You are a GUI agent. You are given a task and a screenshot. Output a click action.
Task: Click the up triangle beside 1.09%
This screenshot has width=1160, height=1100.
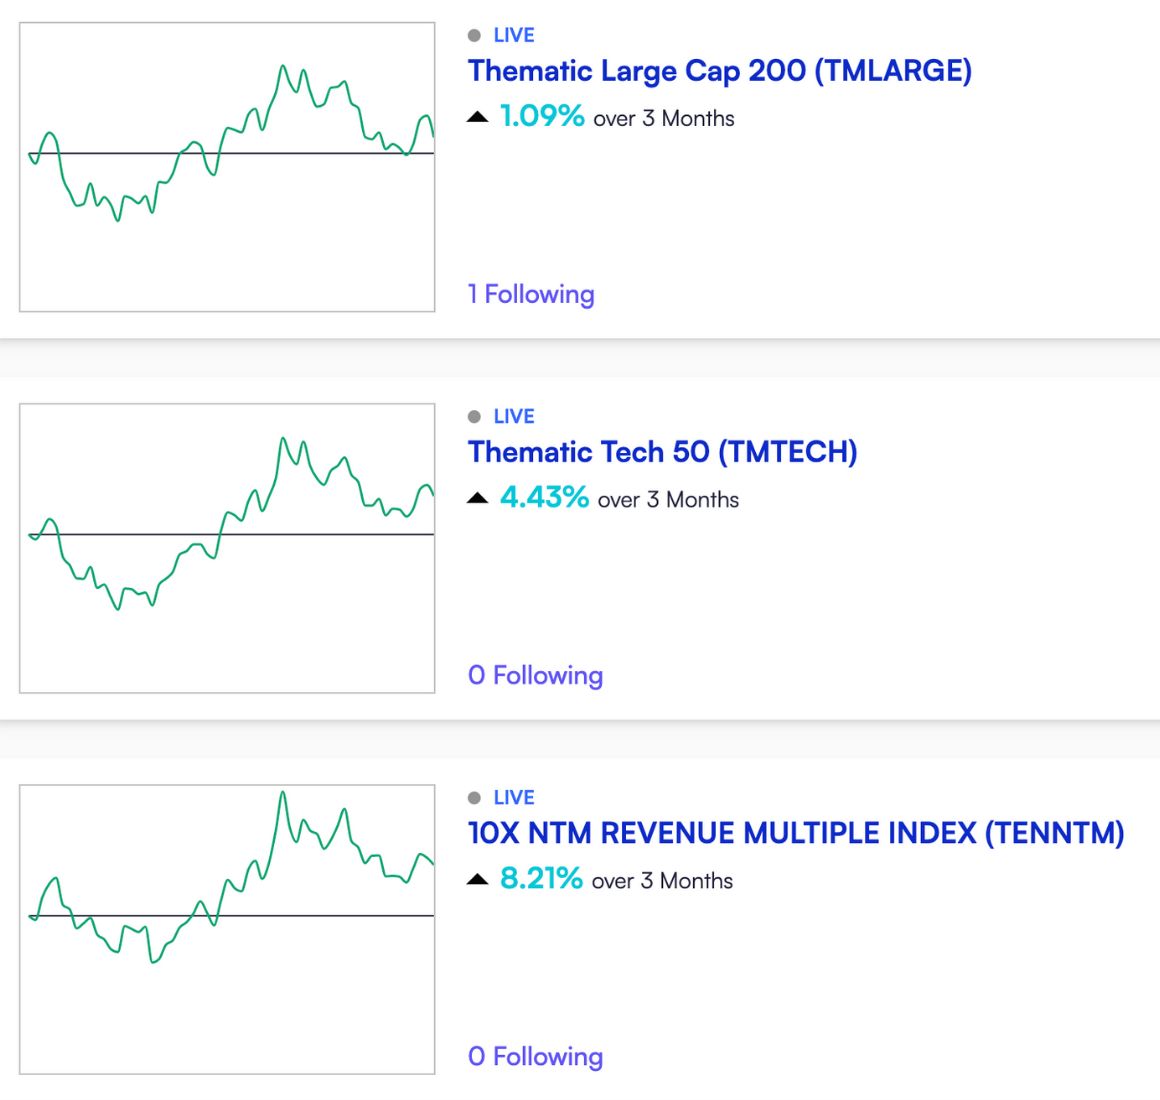coord(478,118)
